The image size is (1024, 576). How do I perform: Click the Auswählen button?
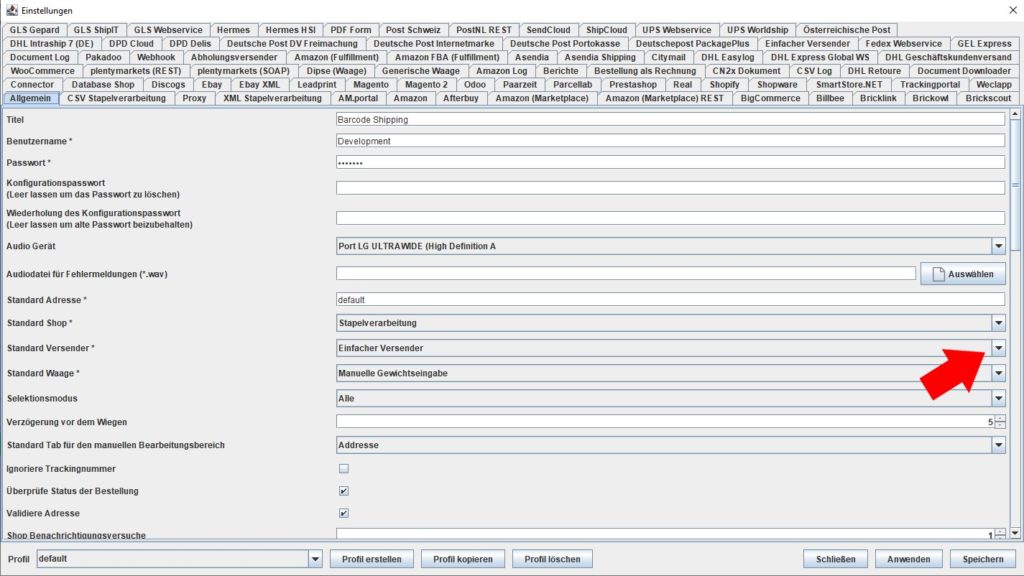click(963, 274)
